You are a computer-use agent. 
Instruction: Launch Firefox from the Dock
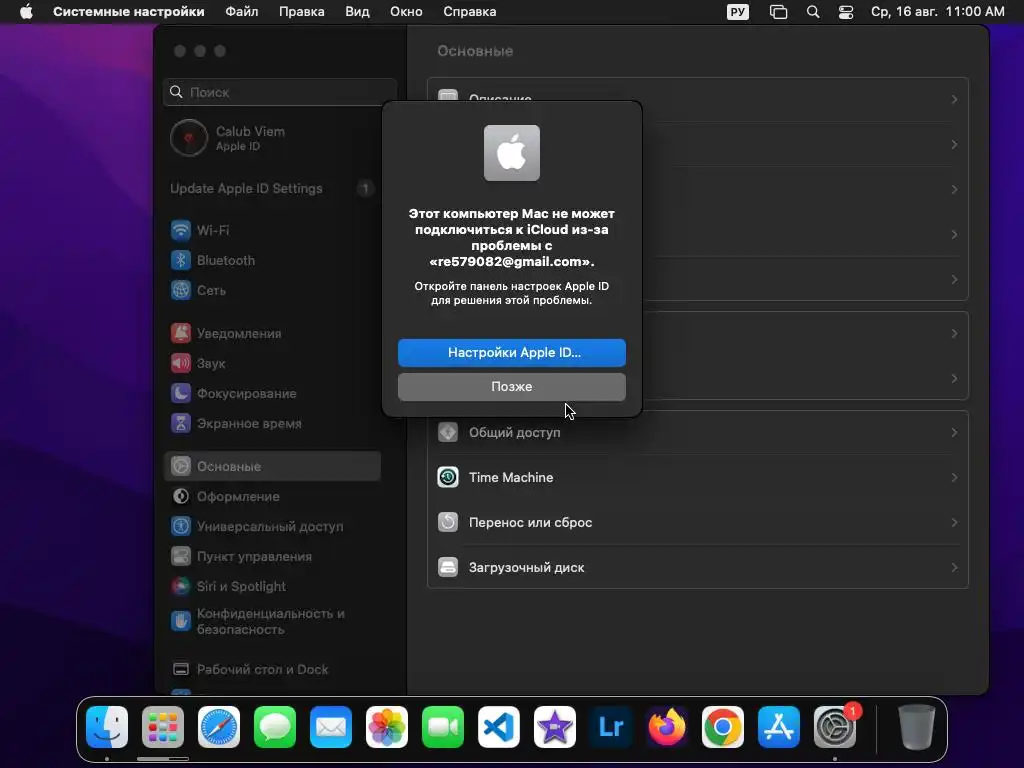[667, 727]
